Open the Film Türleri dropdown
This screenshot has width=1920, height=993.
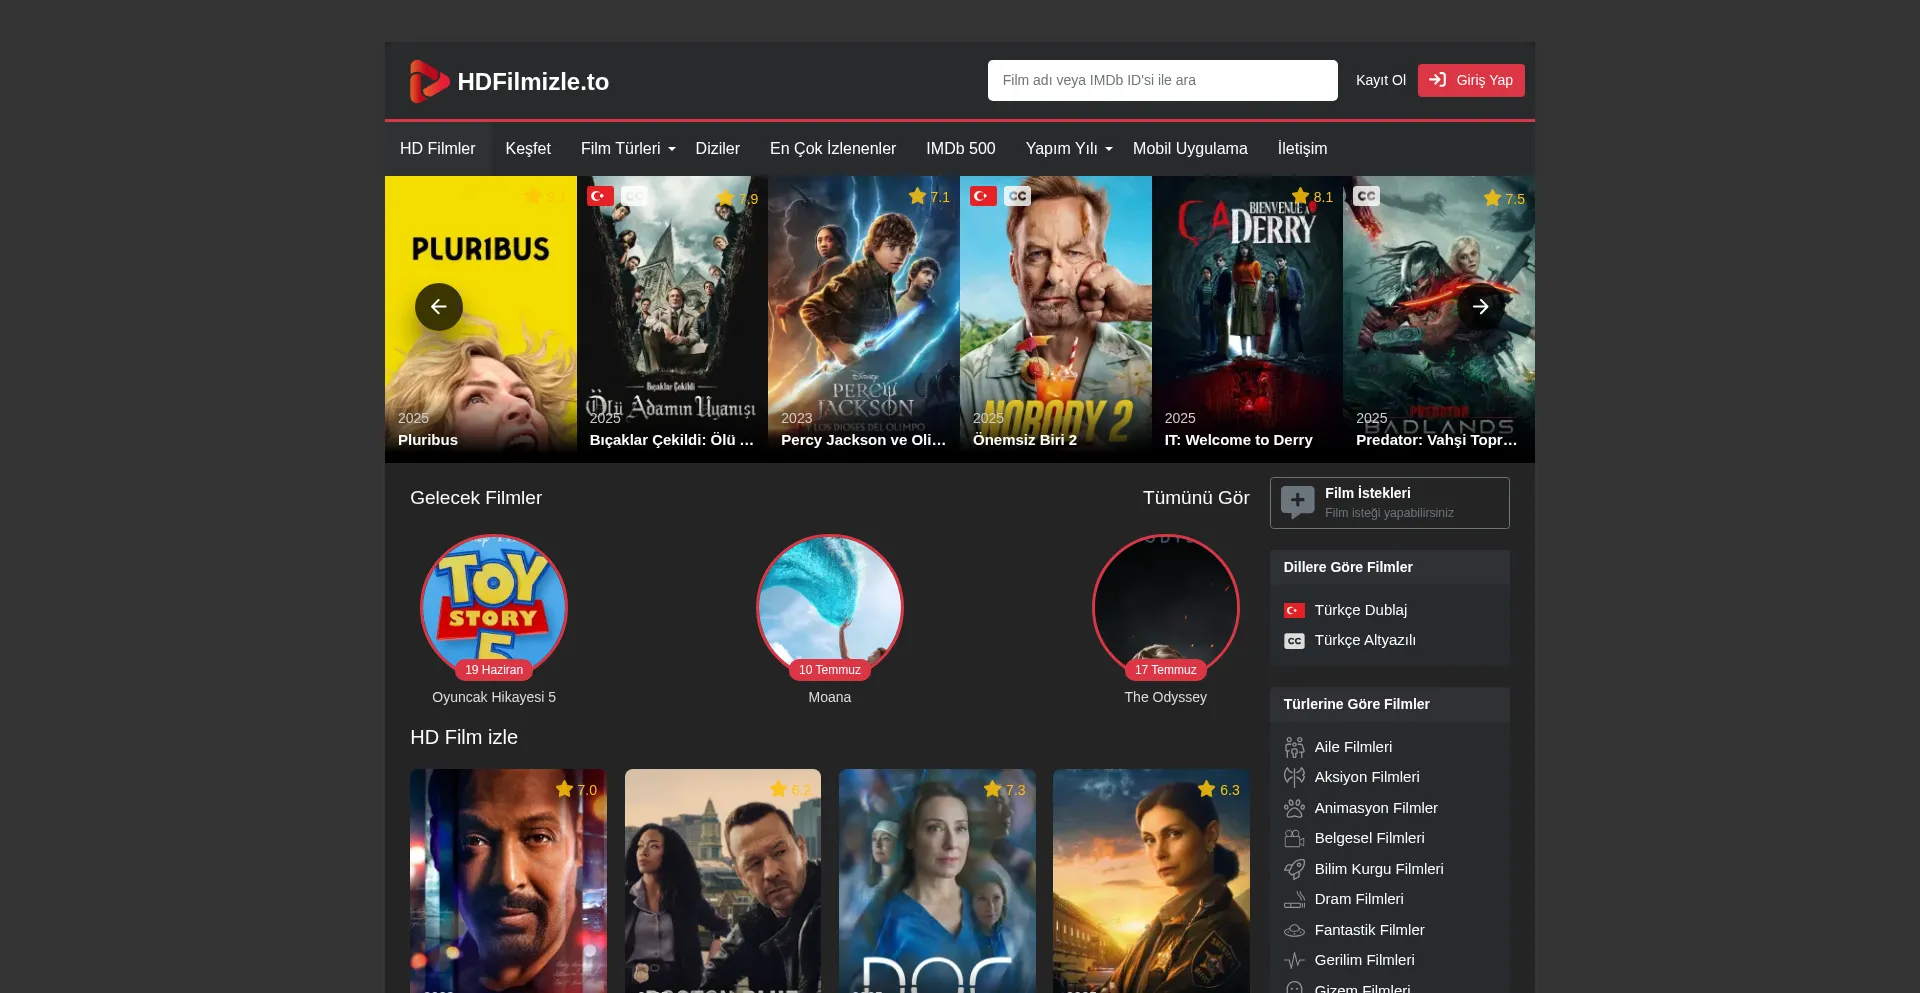[628, 149]
